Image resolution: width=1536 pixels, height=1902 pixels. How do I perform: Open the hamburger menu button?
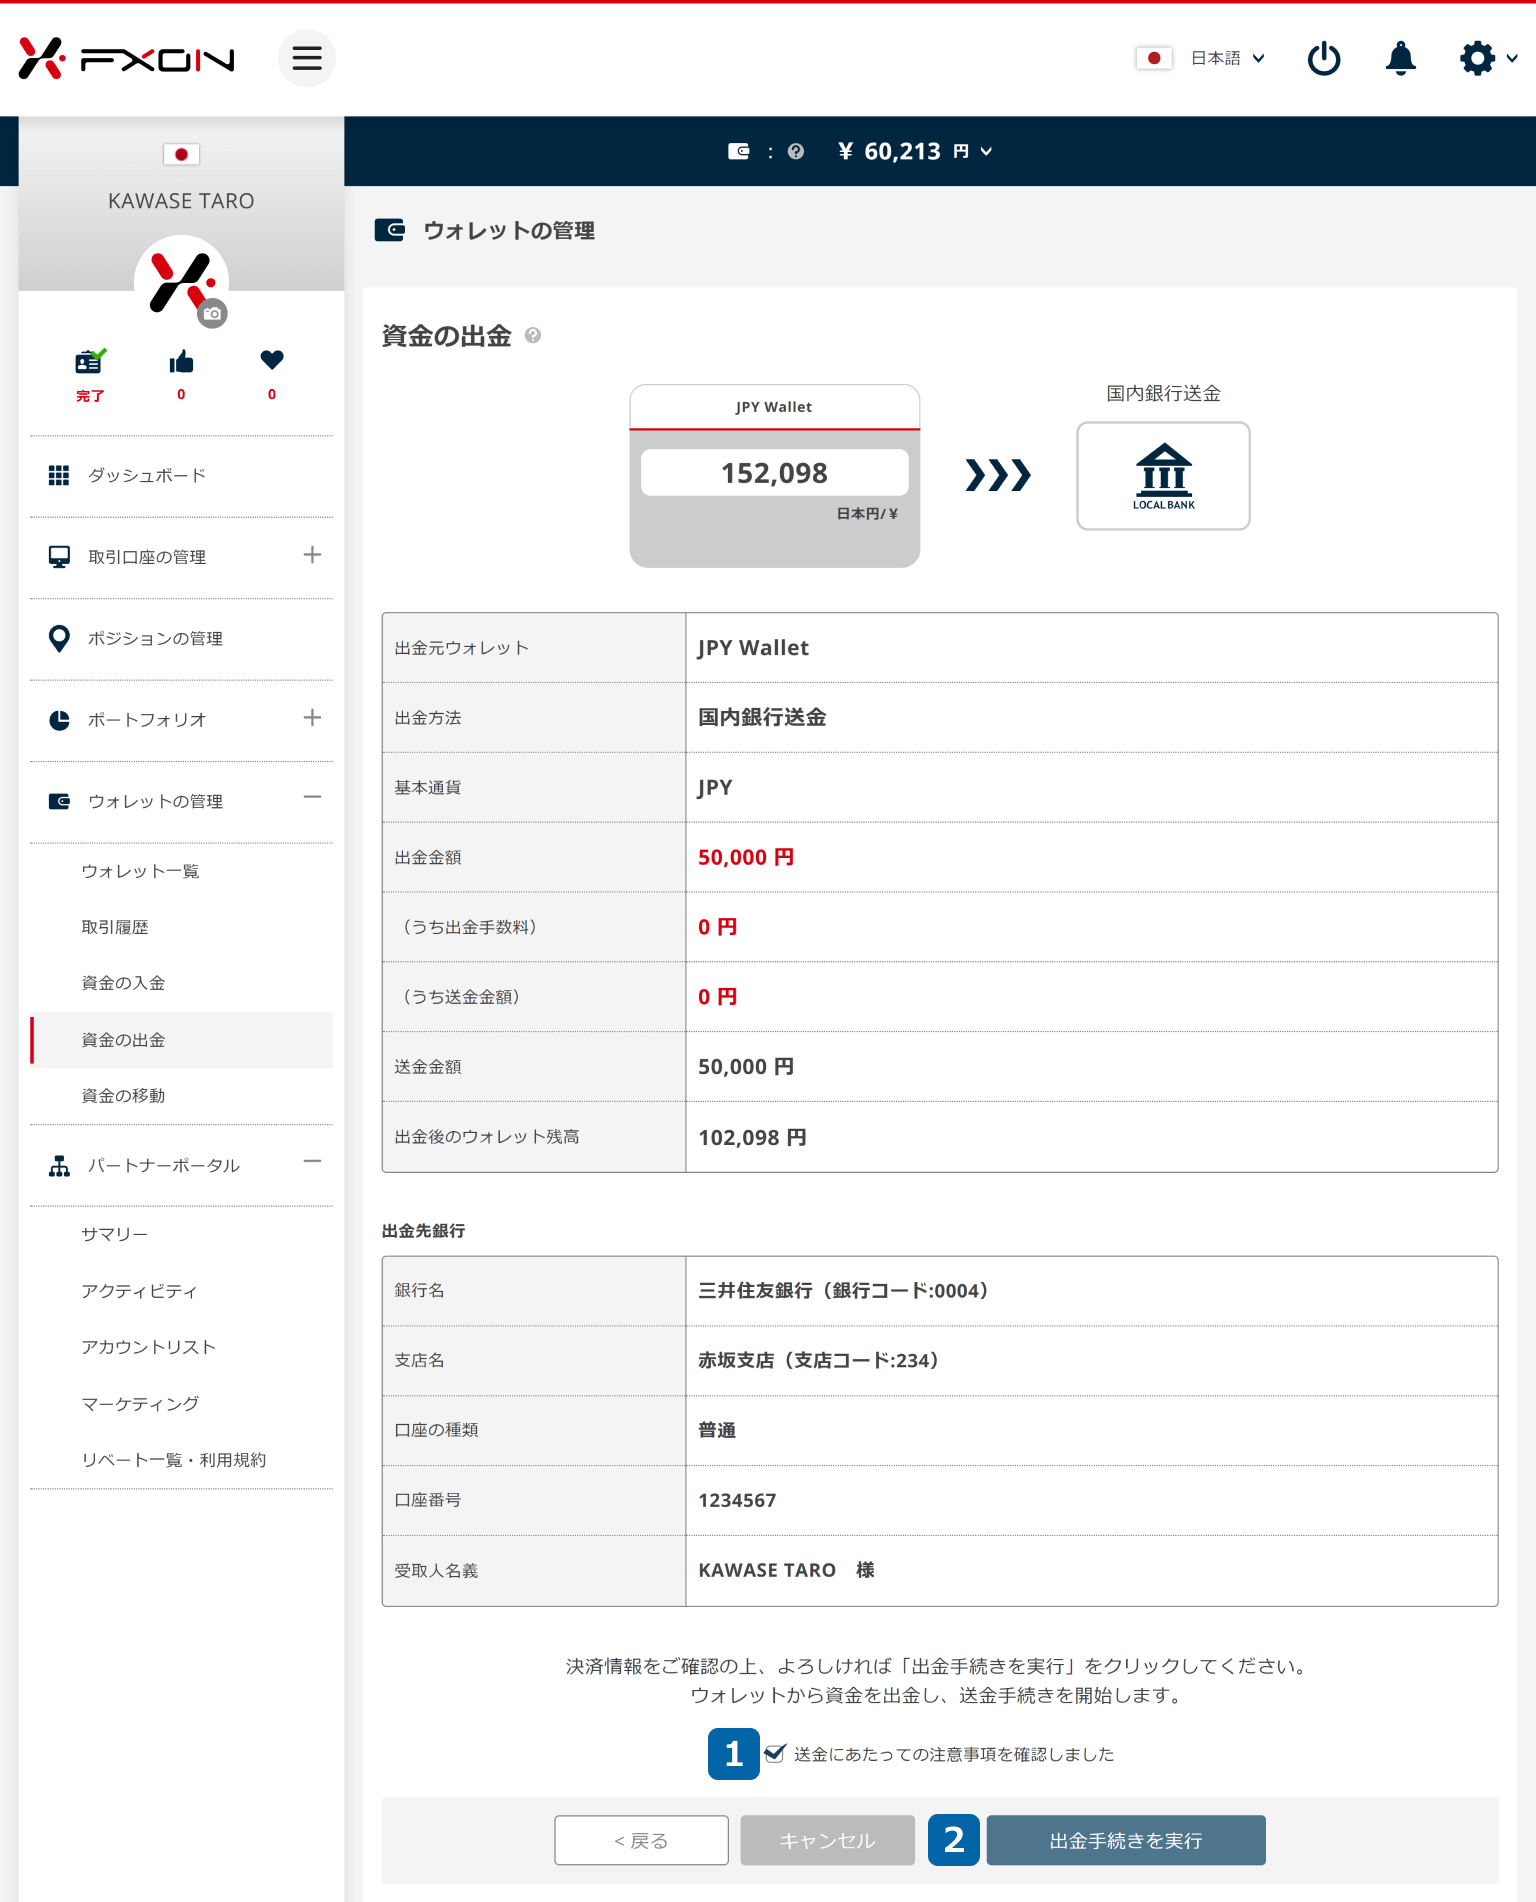[307, 58]
